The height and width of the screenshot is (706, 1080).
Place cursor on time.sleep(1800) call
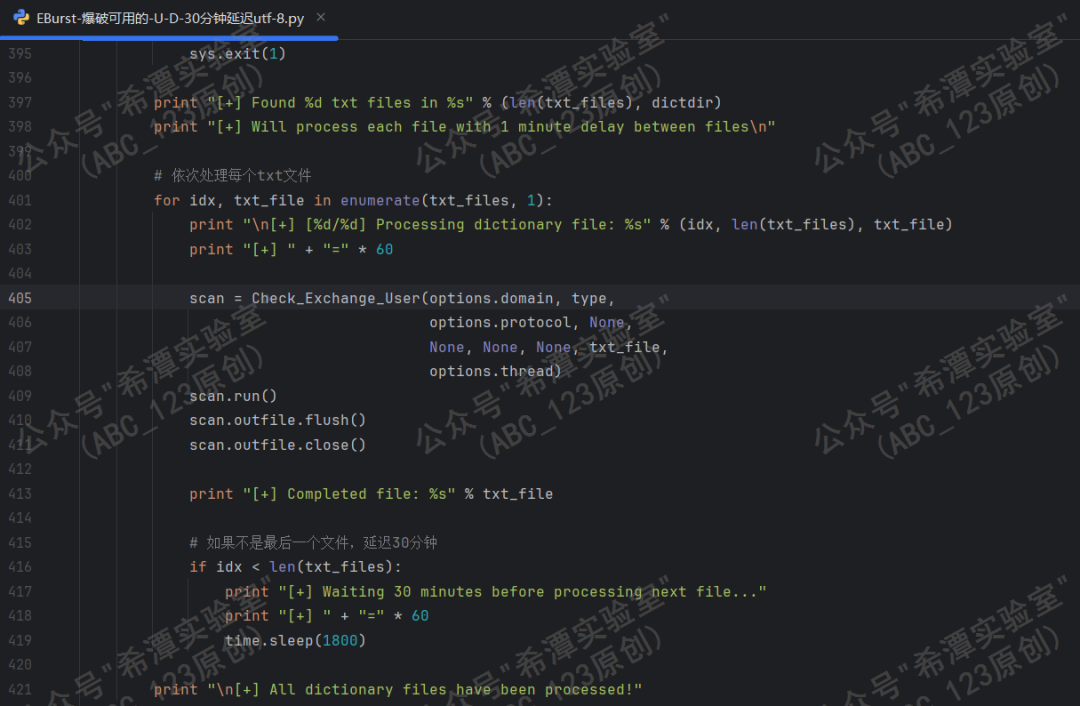point(295,641)
